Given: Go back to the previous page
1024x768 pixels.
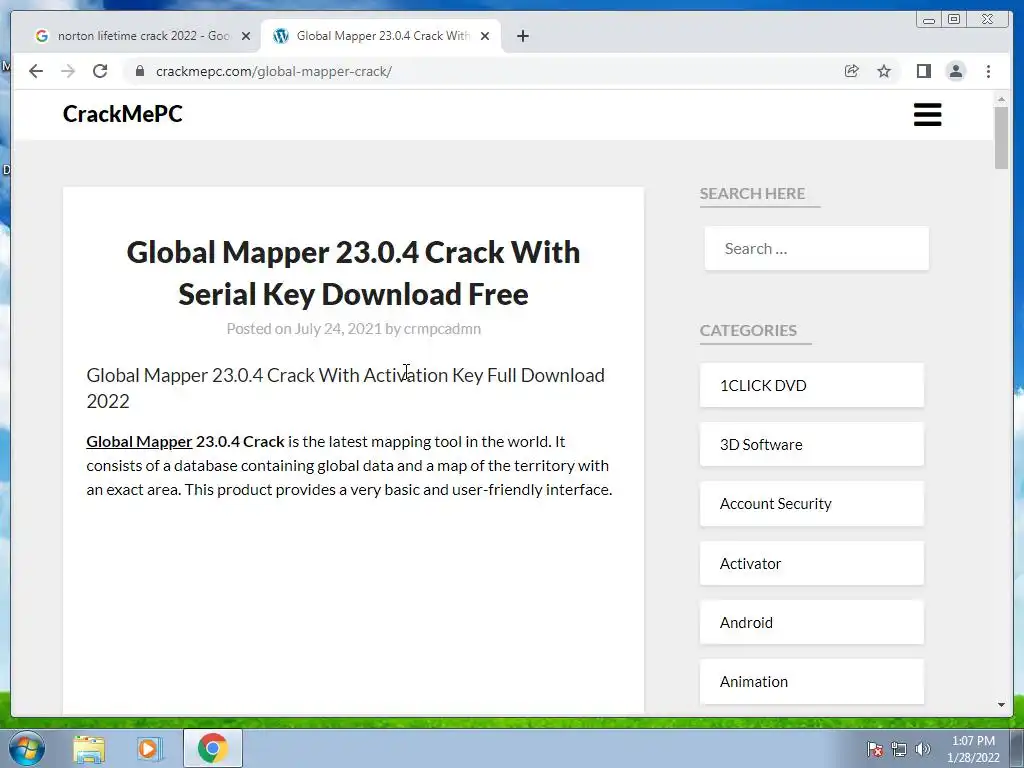Looking at the screenshot, I should point(36,71).
